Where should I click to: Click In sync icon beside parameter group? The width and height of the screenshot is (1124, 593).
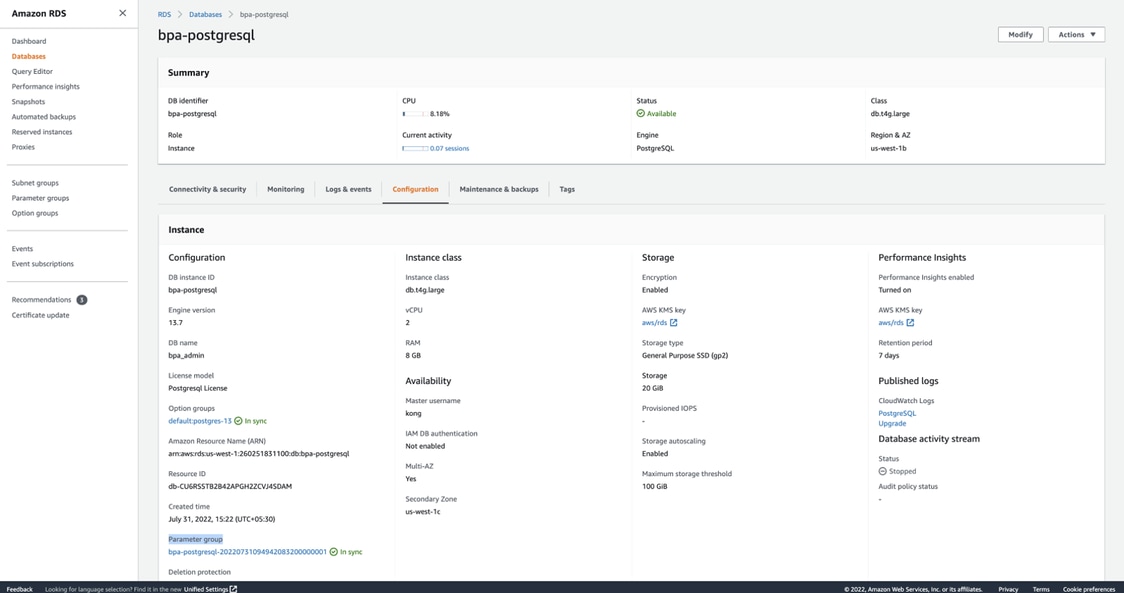coord(333,552)
